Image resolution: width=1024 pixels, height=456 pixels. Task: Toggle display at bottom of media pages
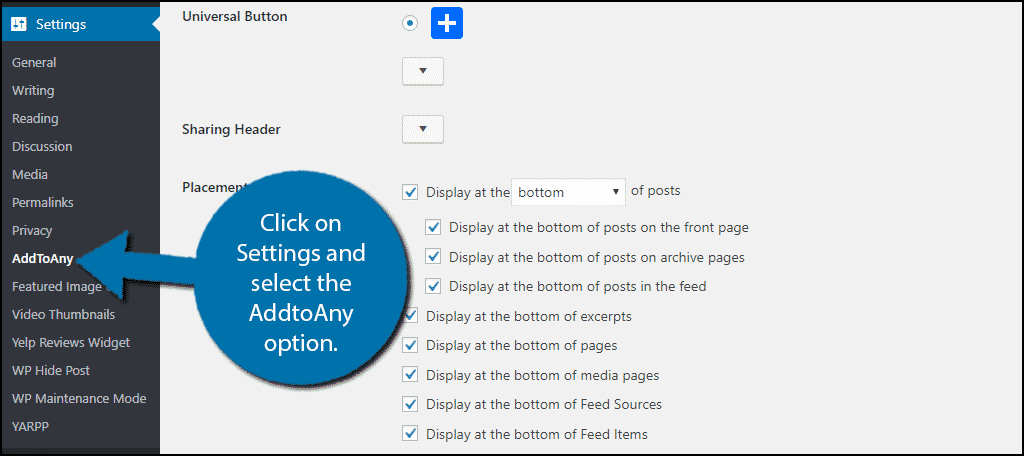(x=410, y=375)
